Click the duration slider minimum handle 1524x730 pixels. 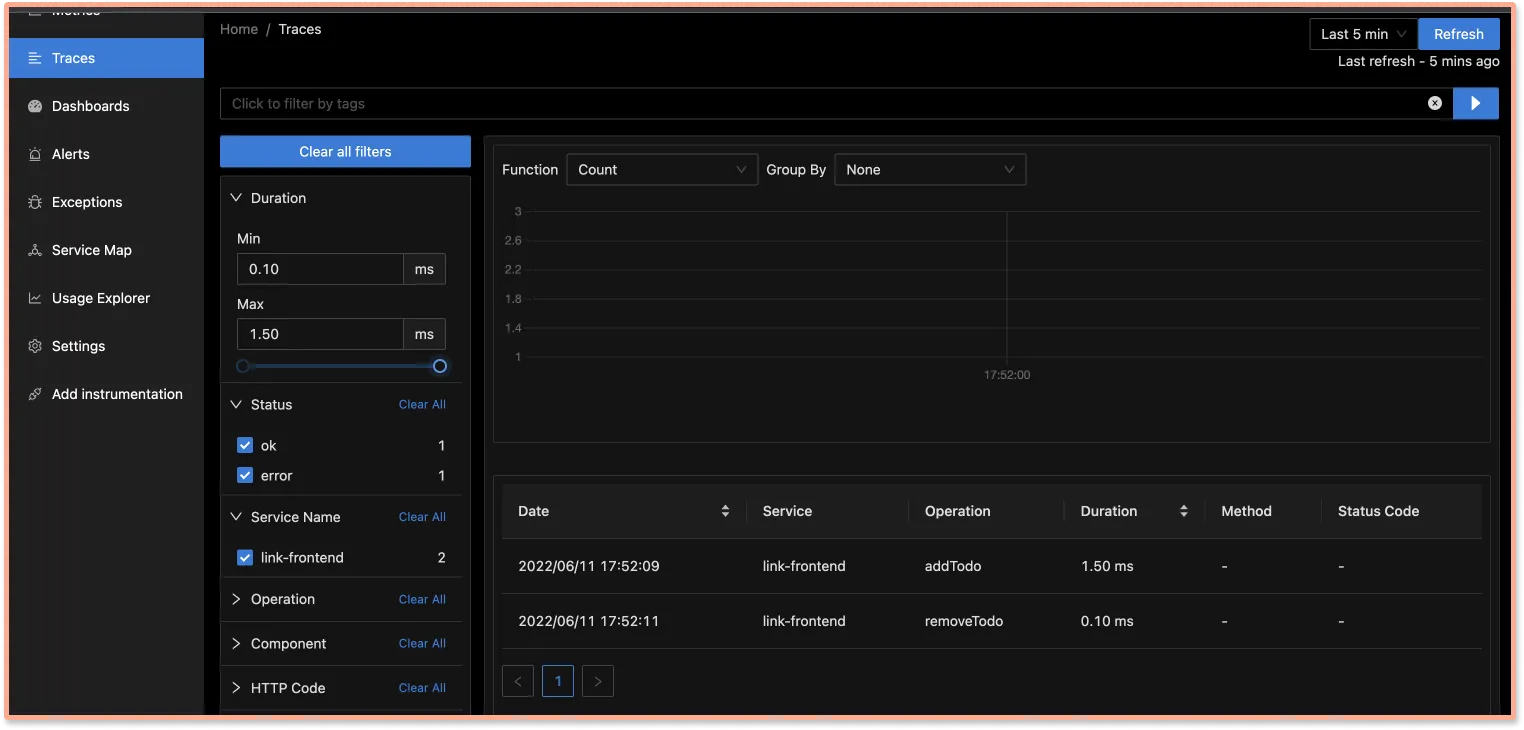tap(243, 366)
